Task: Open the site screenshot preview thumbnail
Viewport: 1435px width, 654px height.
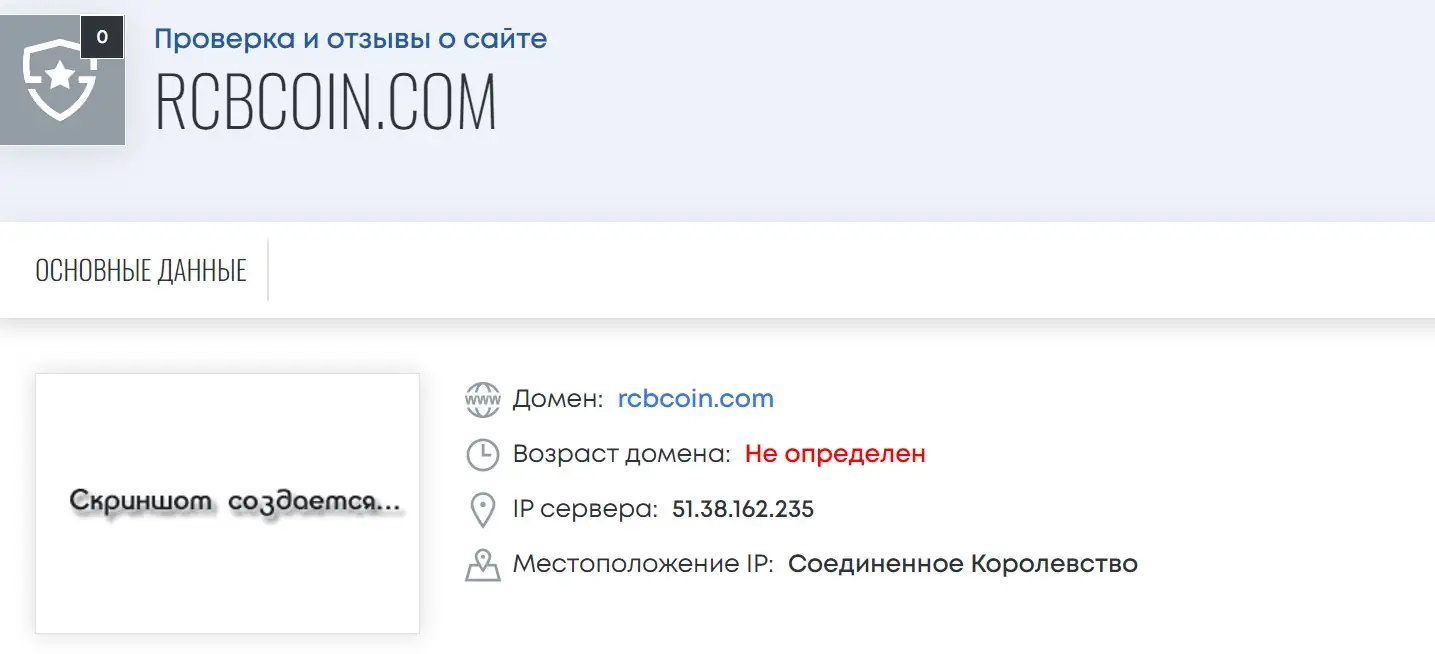Action: [x=227, y=503]
